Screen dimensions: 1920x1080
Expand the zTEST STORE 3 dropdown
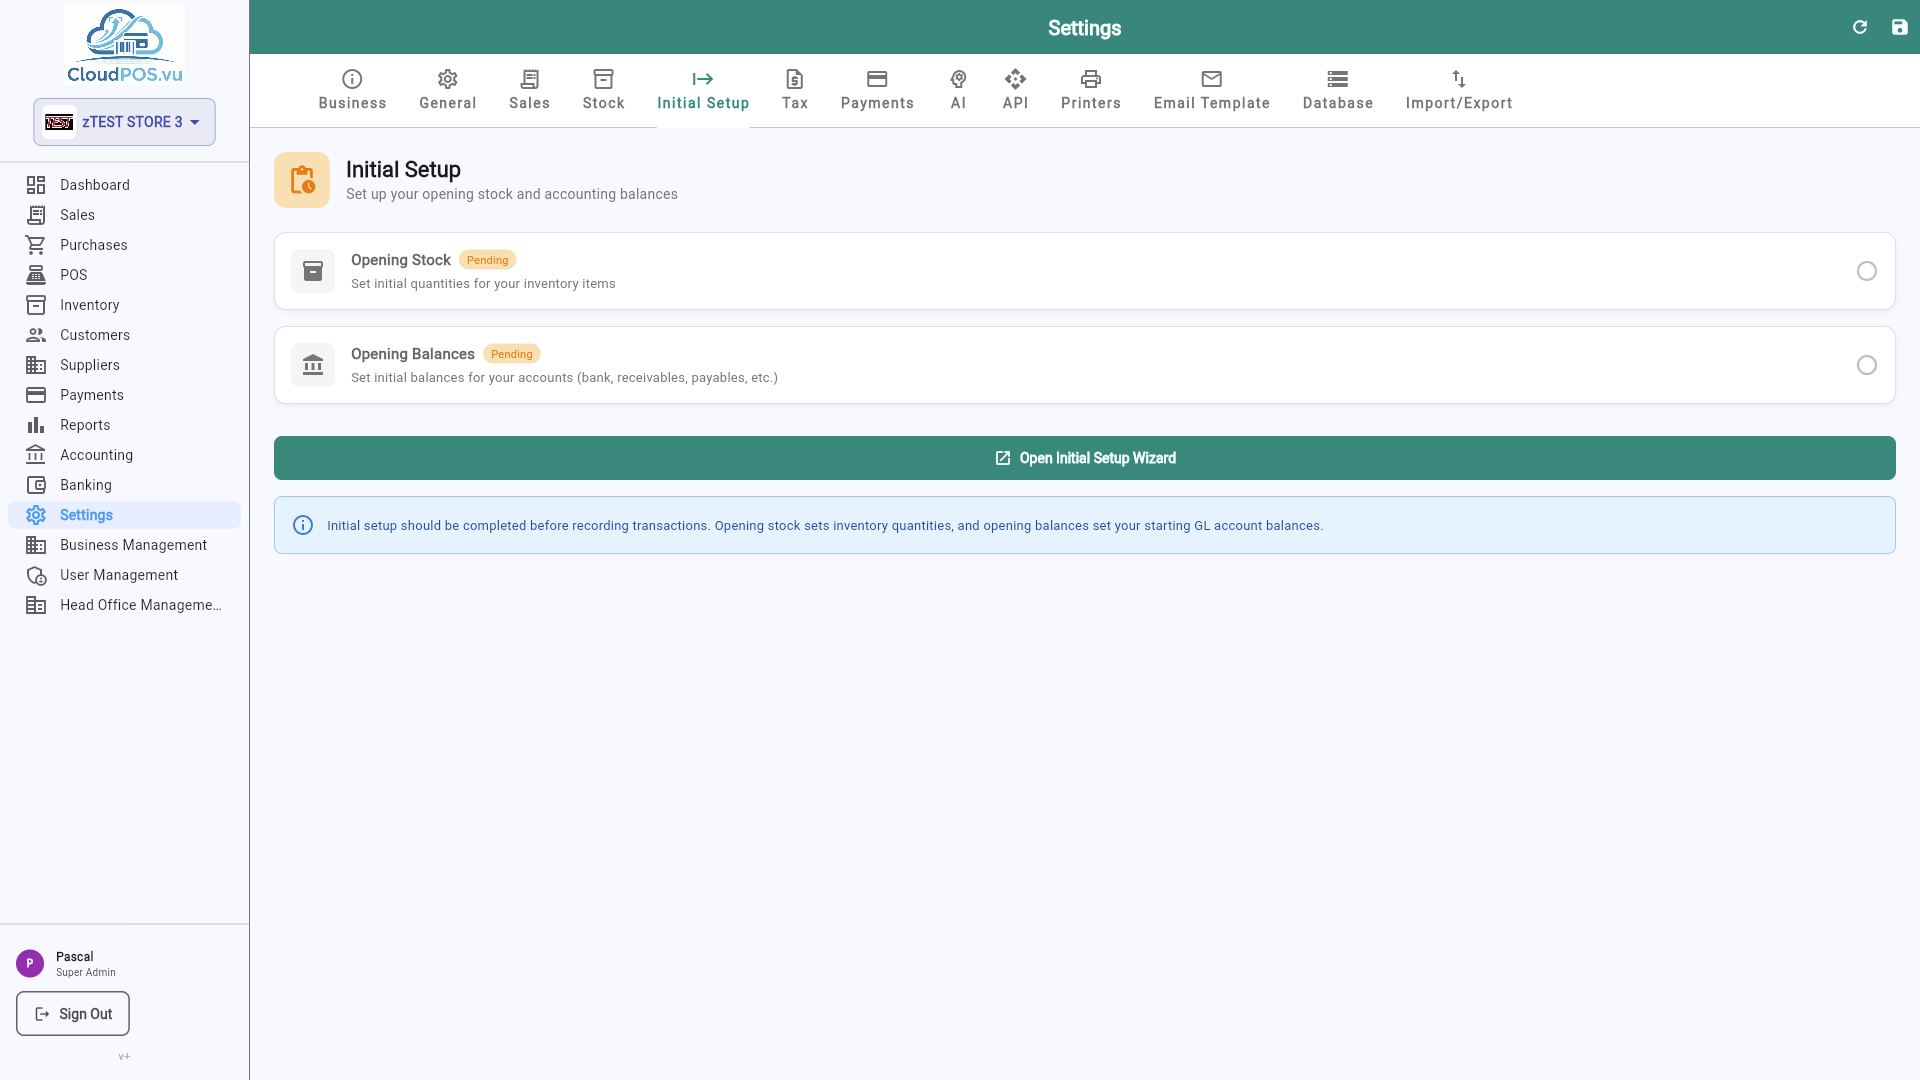pyautogui.click(x=124, y=122)
